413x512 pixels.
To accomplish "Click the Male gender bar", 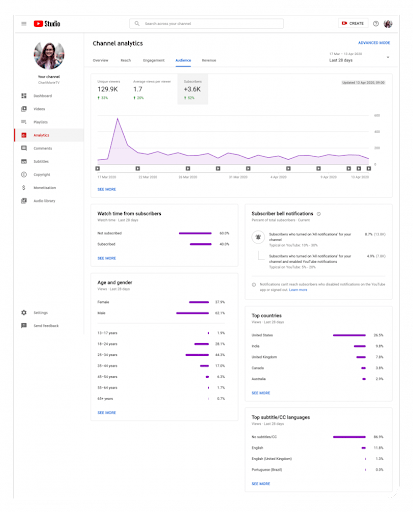I will tap(192, 313).
